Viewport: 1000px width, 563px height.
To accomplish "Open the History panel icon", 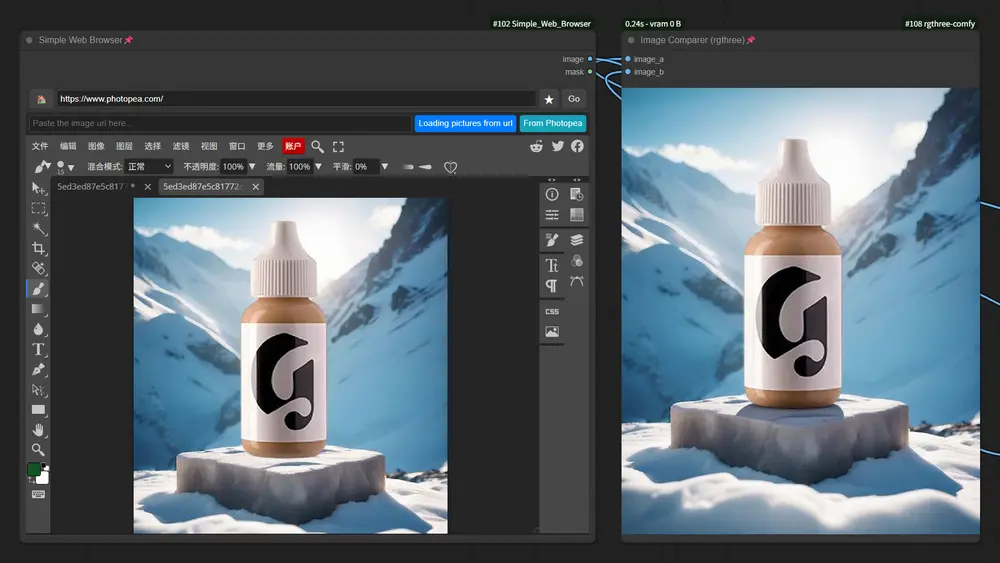I will (x=577, y=194).
